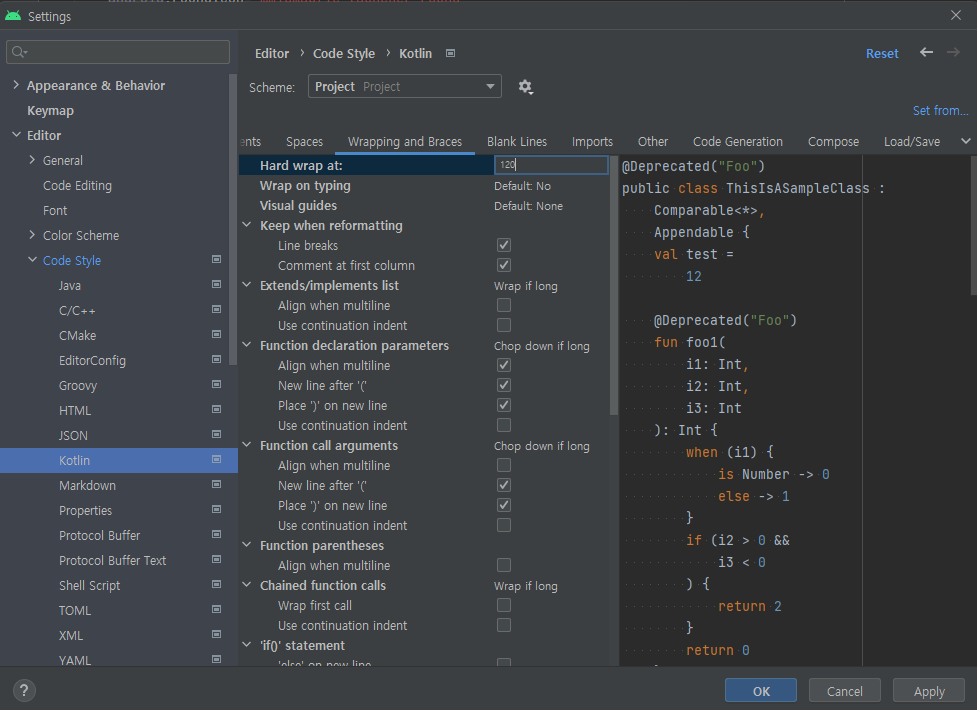Click project icon on C/C++ row
The image size is (977, 710).
[x=216, y=309]
